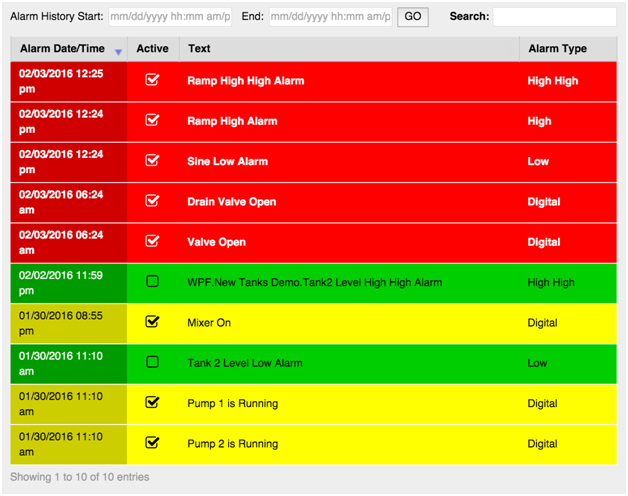The width and height of the screenshot is (628, 496).
Task: Click the Alarm History Start date field
Action: (x=170, y=17)
